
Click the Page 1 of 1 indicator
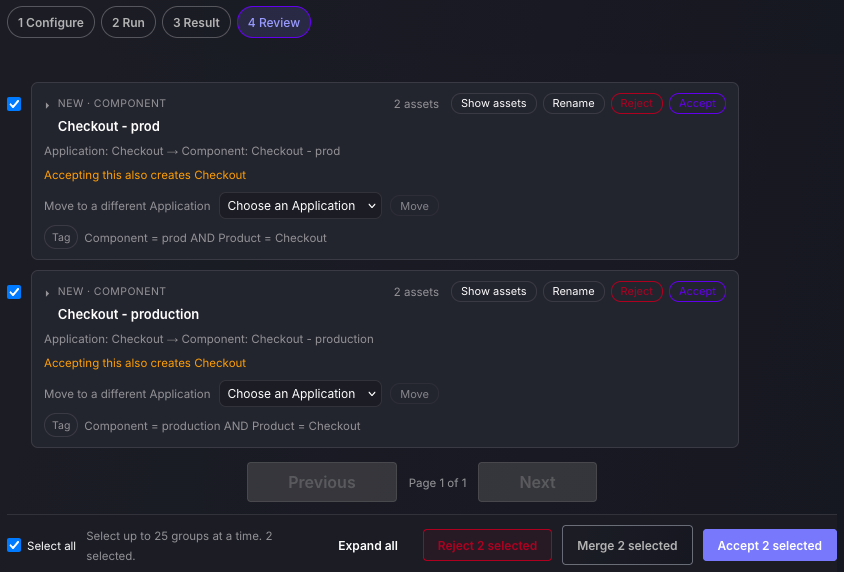(x=438, y=483)
